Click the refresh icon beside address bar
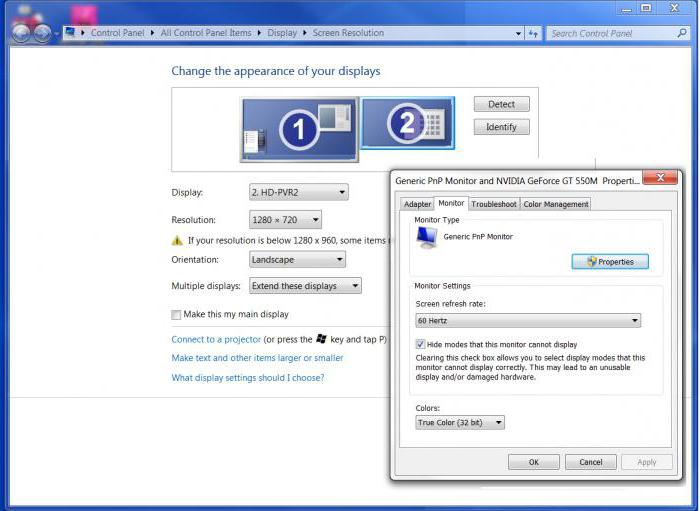 point(533,33)
